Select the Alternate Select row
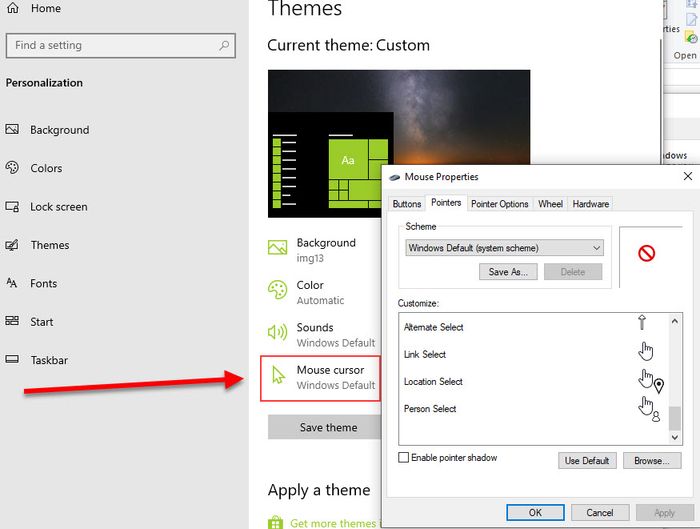Image resolution: width=700 pixels, height=529 pixels. point(534,327)
